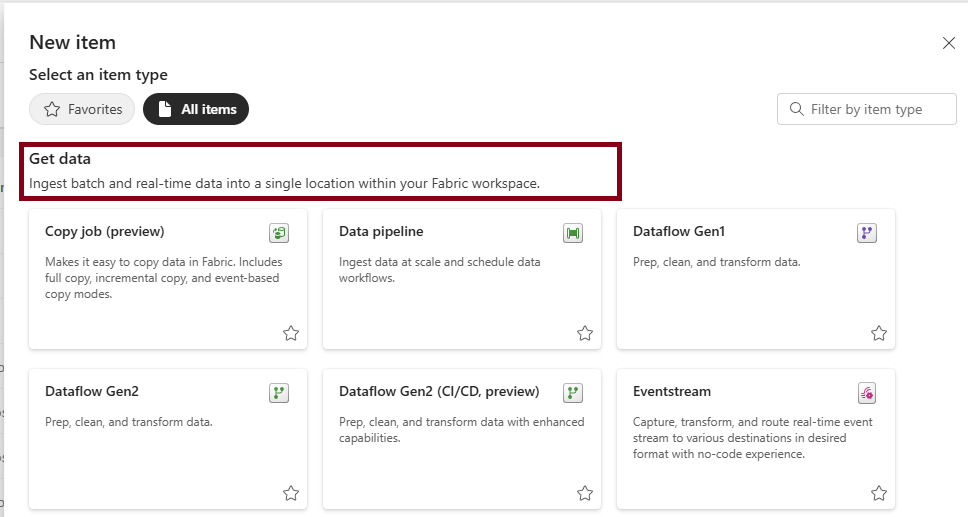968x517 pixels.
Task: Click the Copy job green icon
Action: point(279,233)
